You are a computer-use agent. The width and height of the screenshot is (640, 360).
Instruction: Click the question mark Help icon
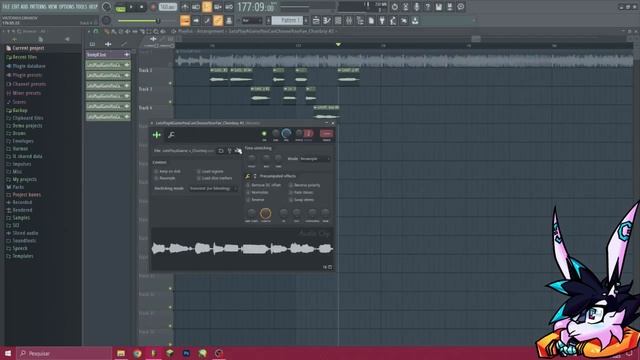pyautogui.click(x=427, y=7)
